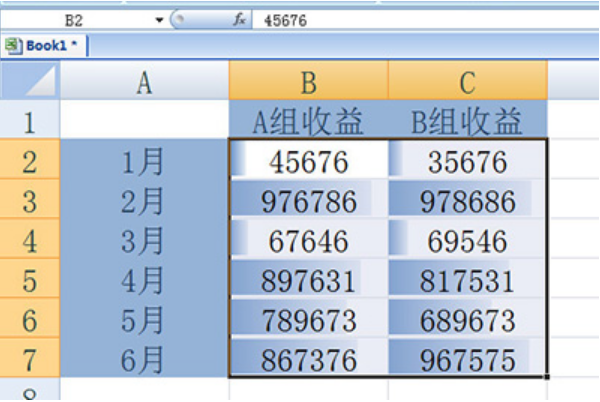Viewport: 600px width, 402px height.
Task: Select column B header
Action: coord(308,81)
